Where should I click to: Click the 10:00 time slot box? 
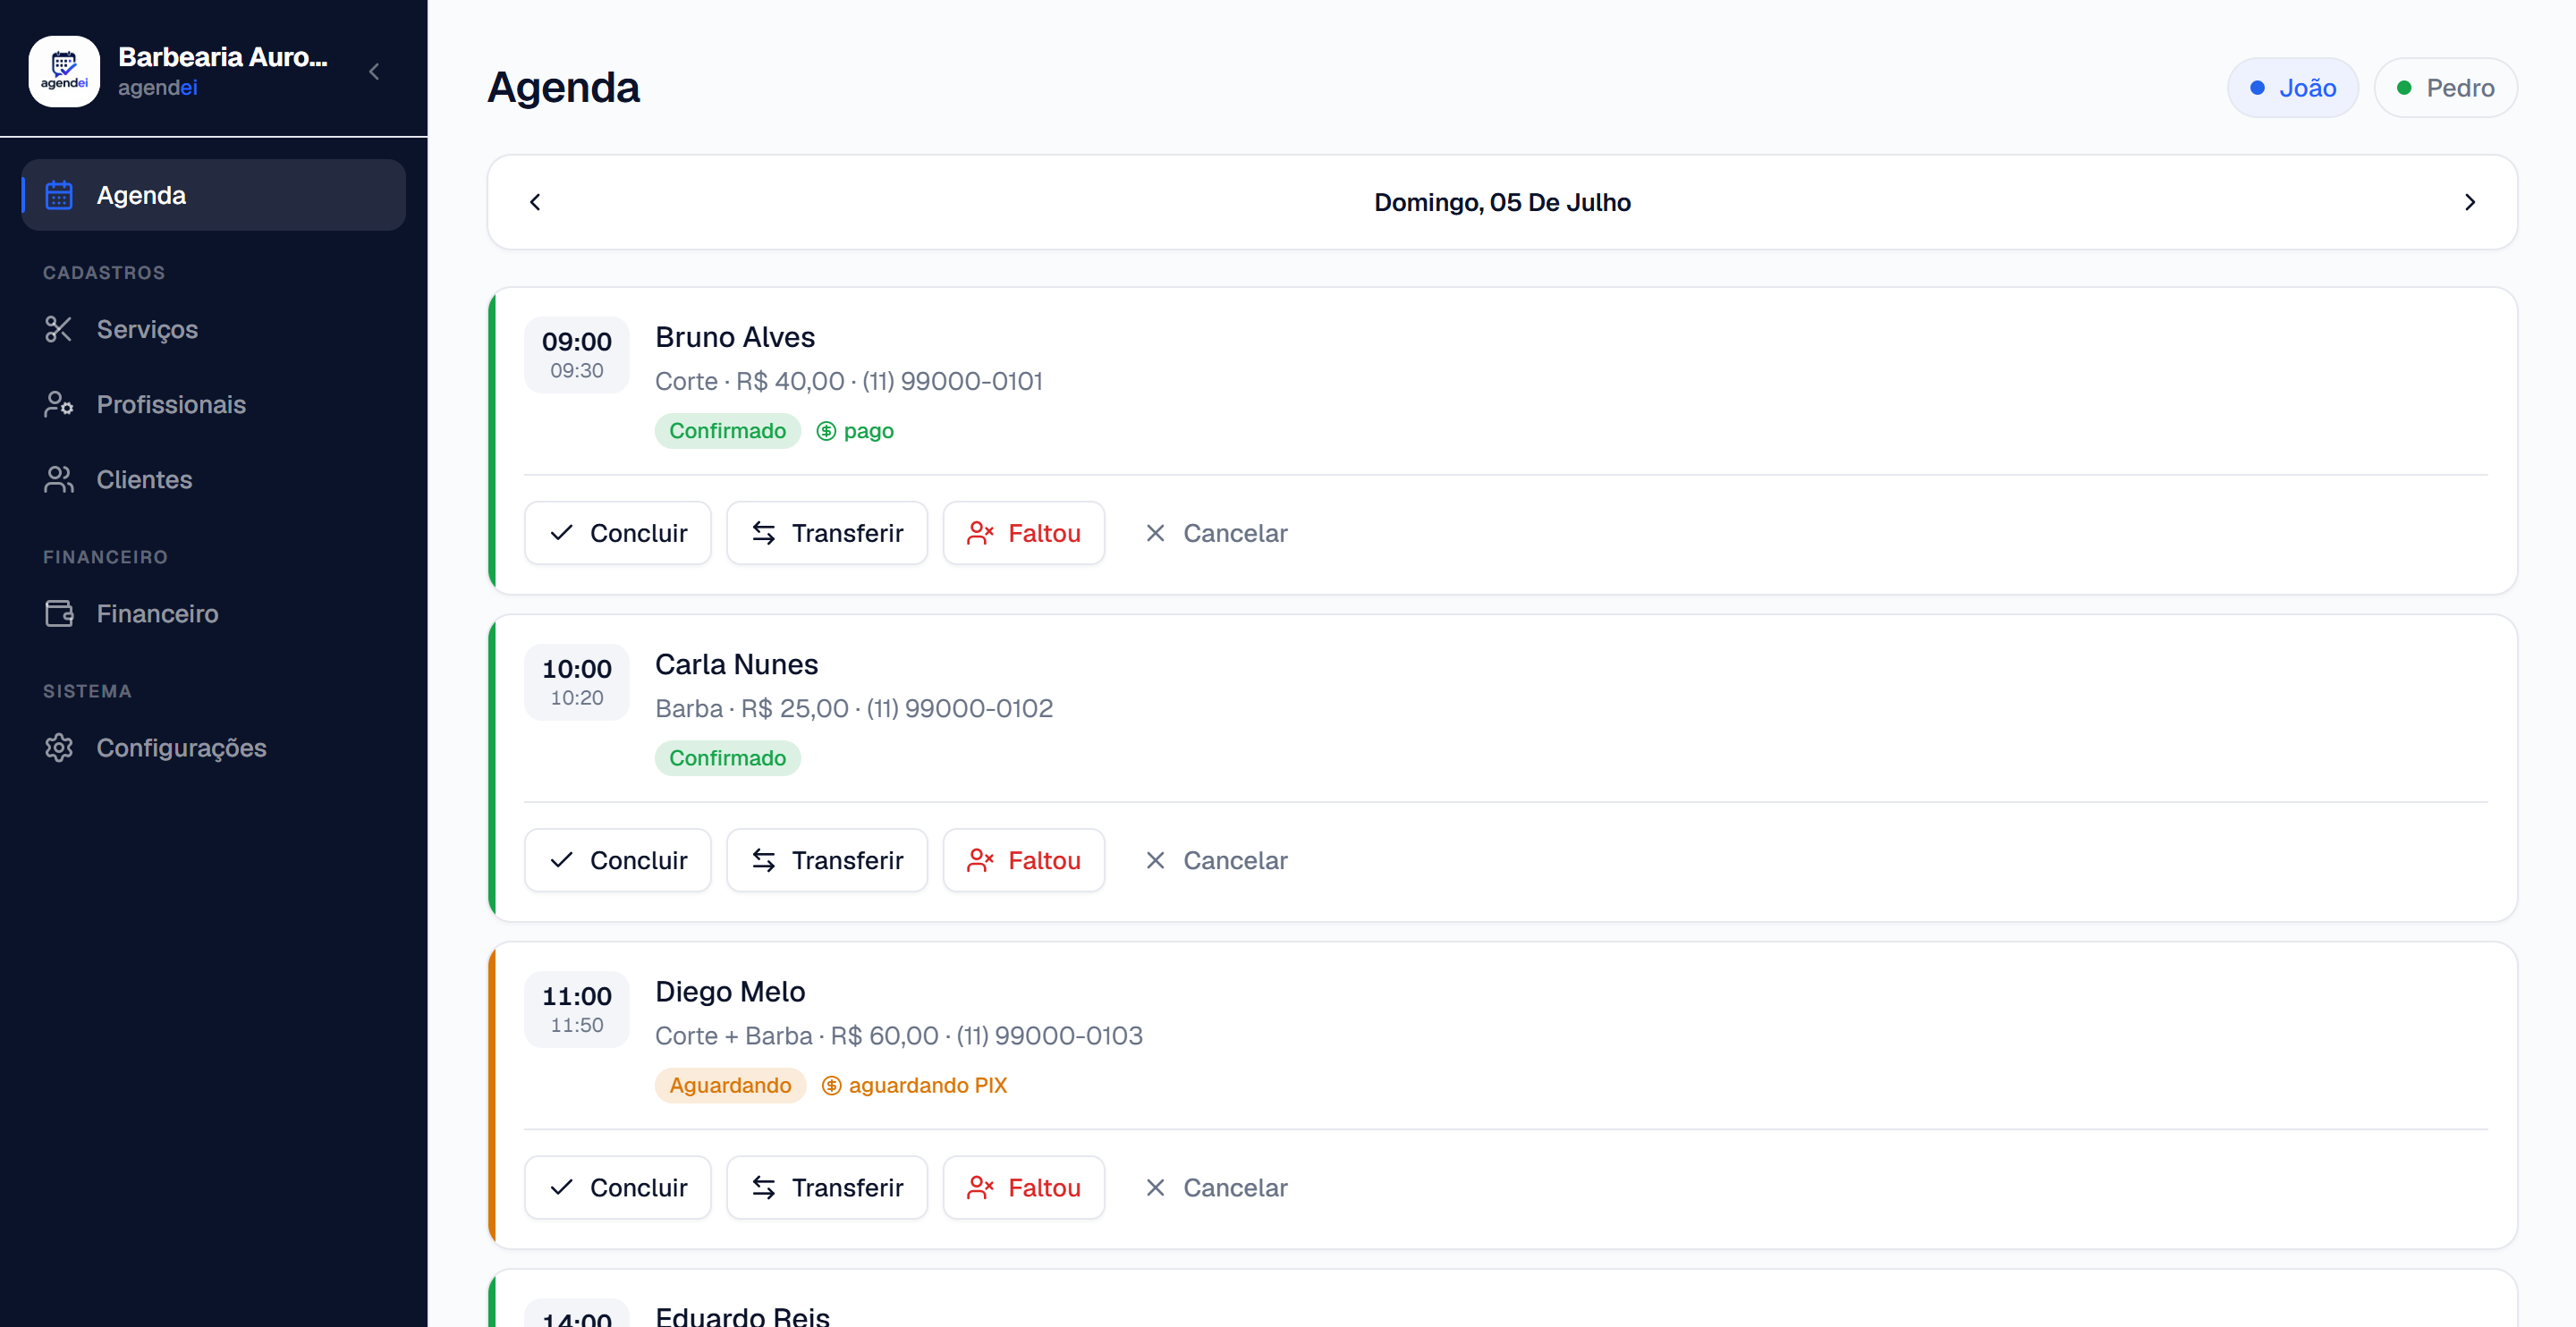[577, 682]
